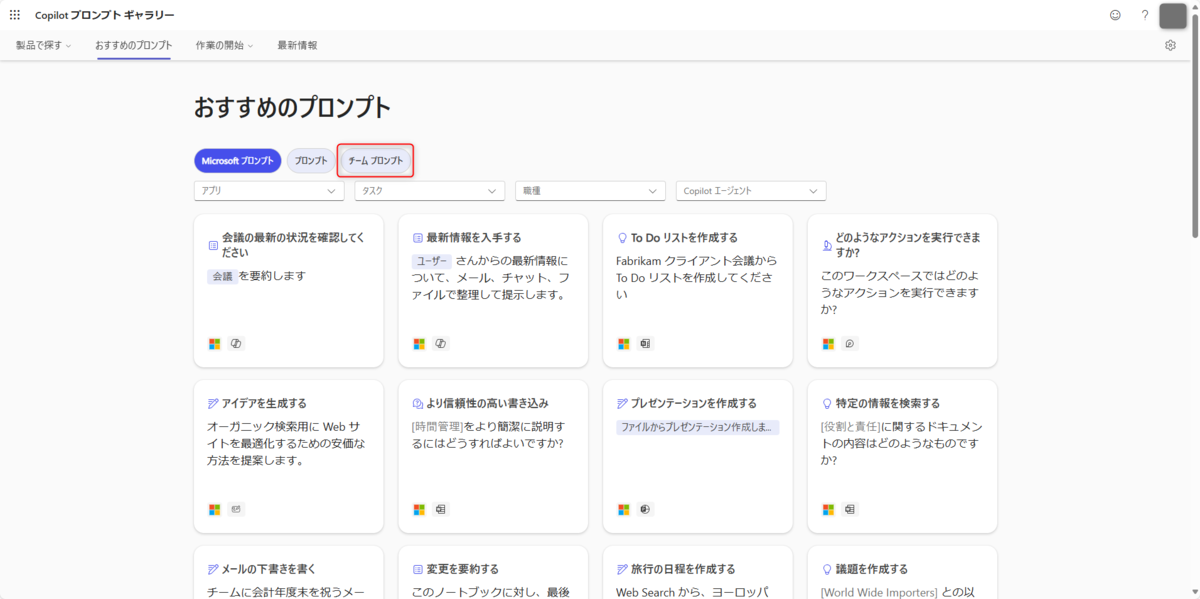
Task: Open the 特定の情報を検索する prompt title
Action: click(888, 403)
